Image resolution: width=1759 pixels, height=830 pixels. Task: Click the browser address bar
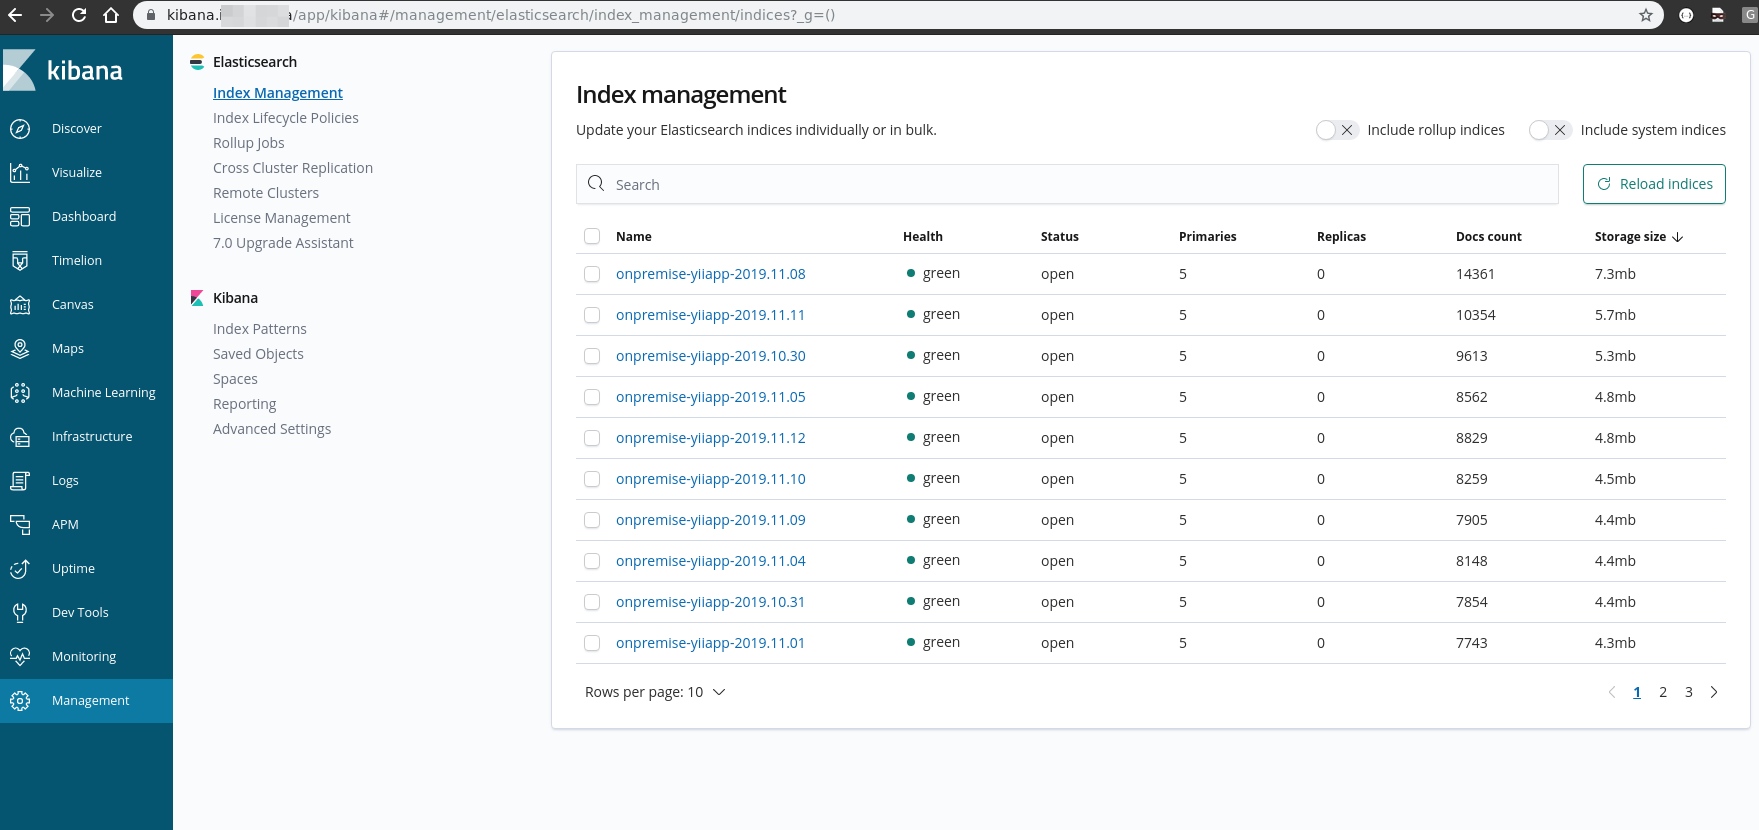pyautogui.click(x=898, y=15)
